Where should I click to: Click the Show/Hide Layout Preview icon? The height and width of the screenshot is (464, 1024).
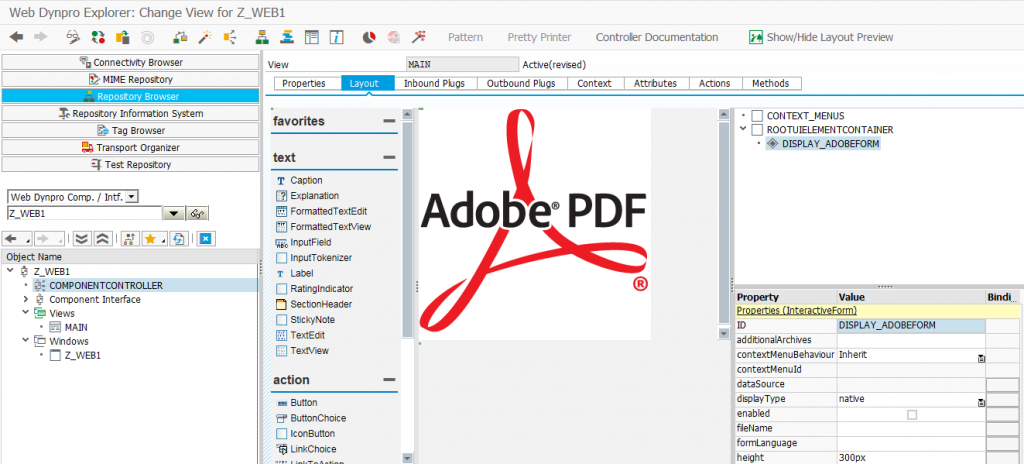click(756, 37)
